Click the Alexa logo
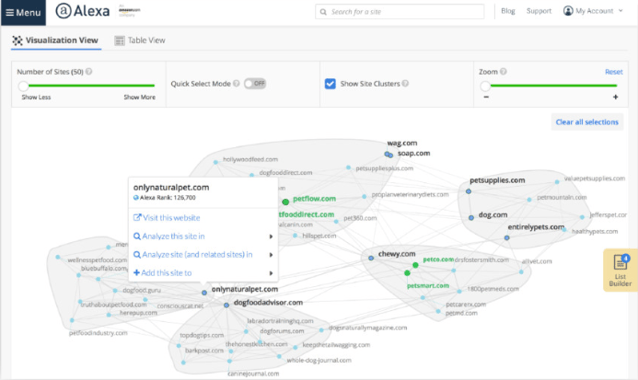 coord(83,11)
